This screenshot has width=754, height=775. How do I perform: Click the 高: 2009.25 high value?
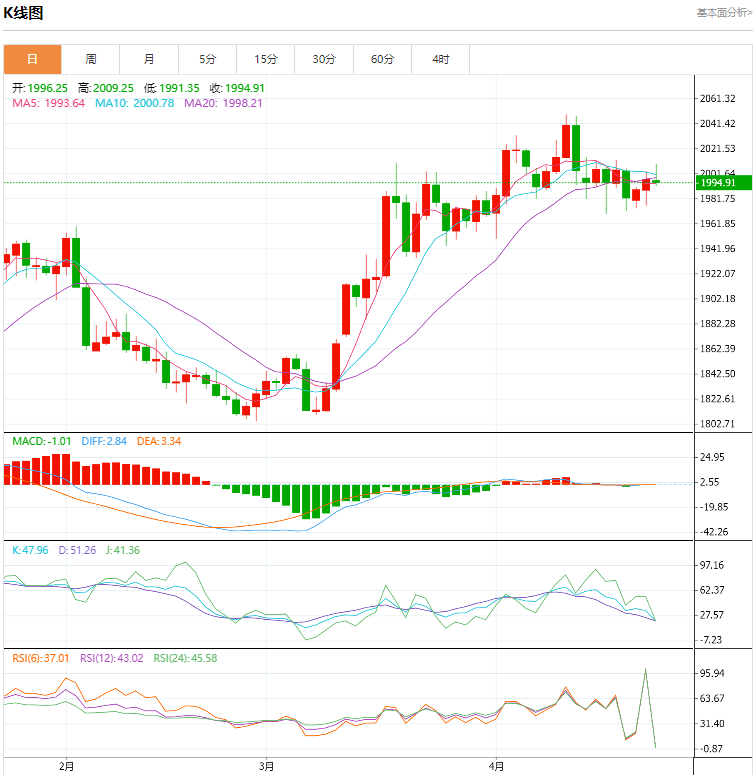coord(106,88)
